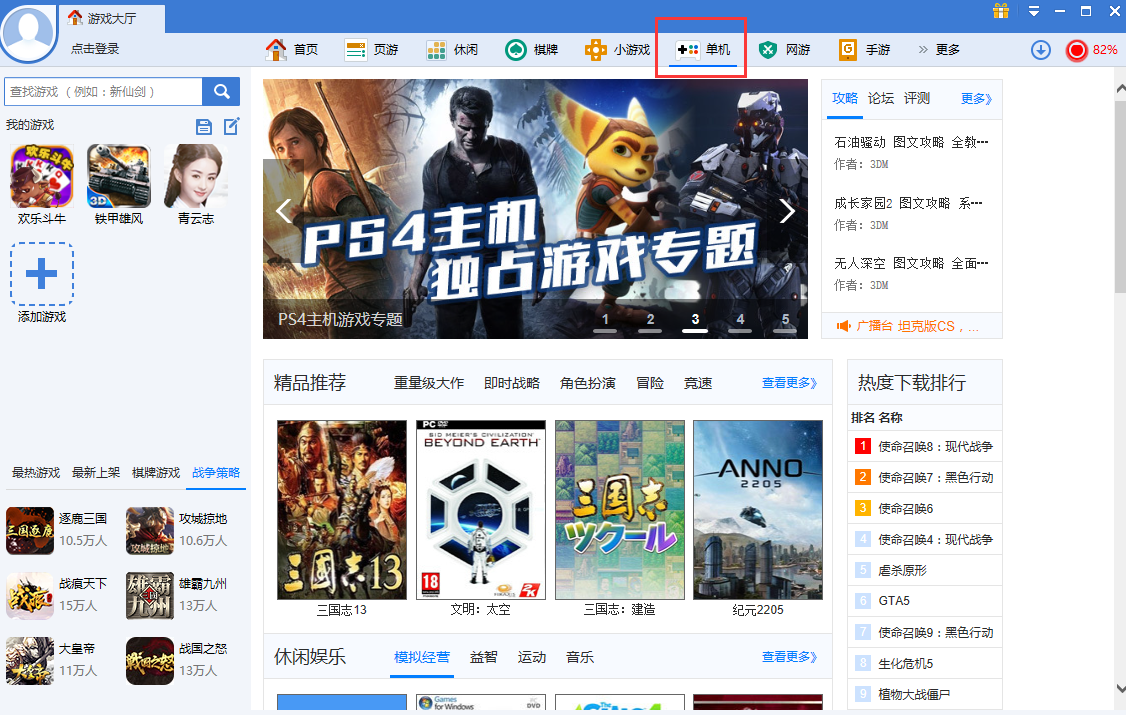Switch to the 网游 navigation tab
Viewport: 1126px width, 715px height.
pyautogui.click(x=785, y=49)
